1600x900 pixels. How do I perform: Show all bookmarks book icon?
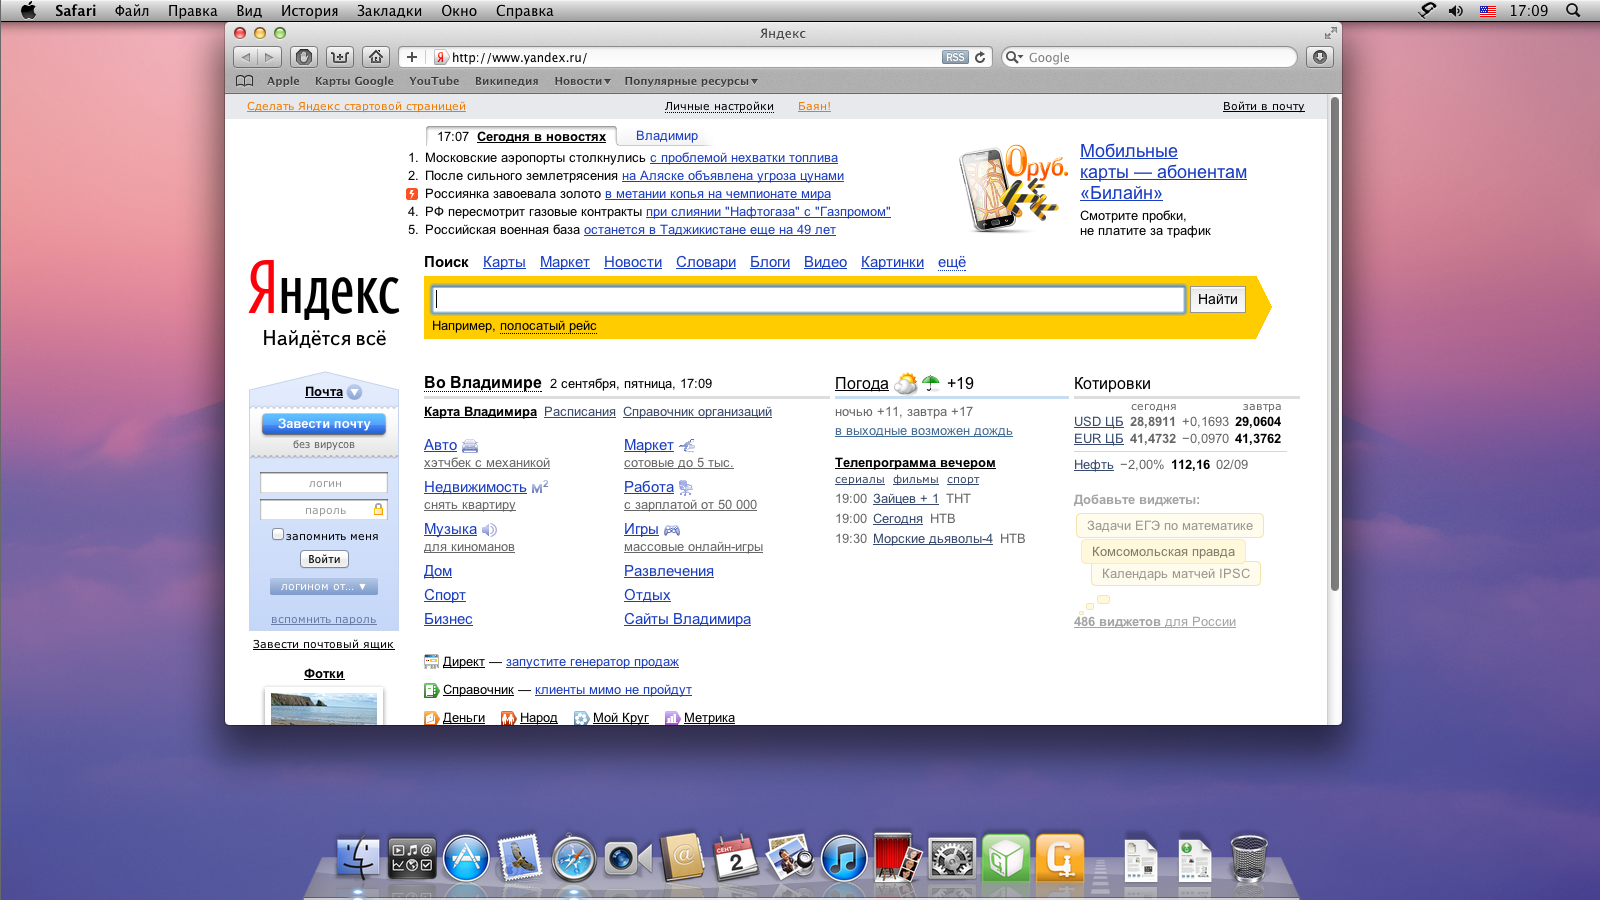click(245, 81)
